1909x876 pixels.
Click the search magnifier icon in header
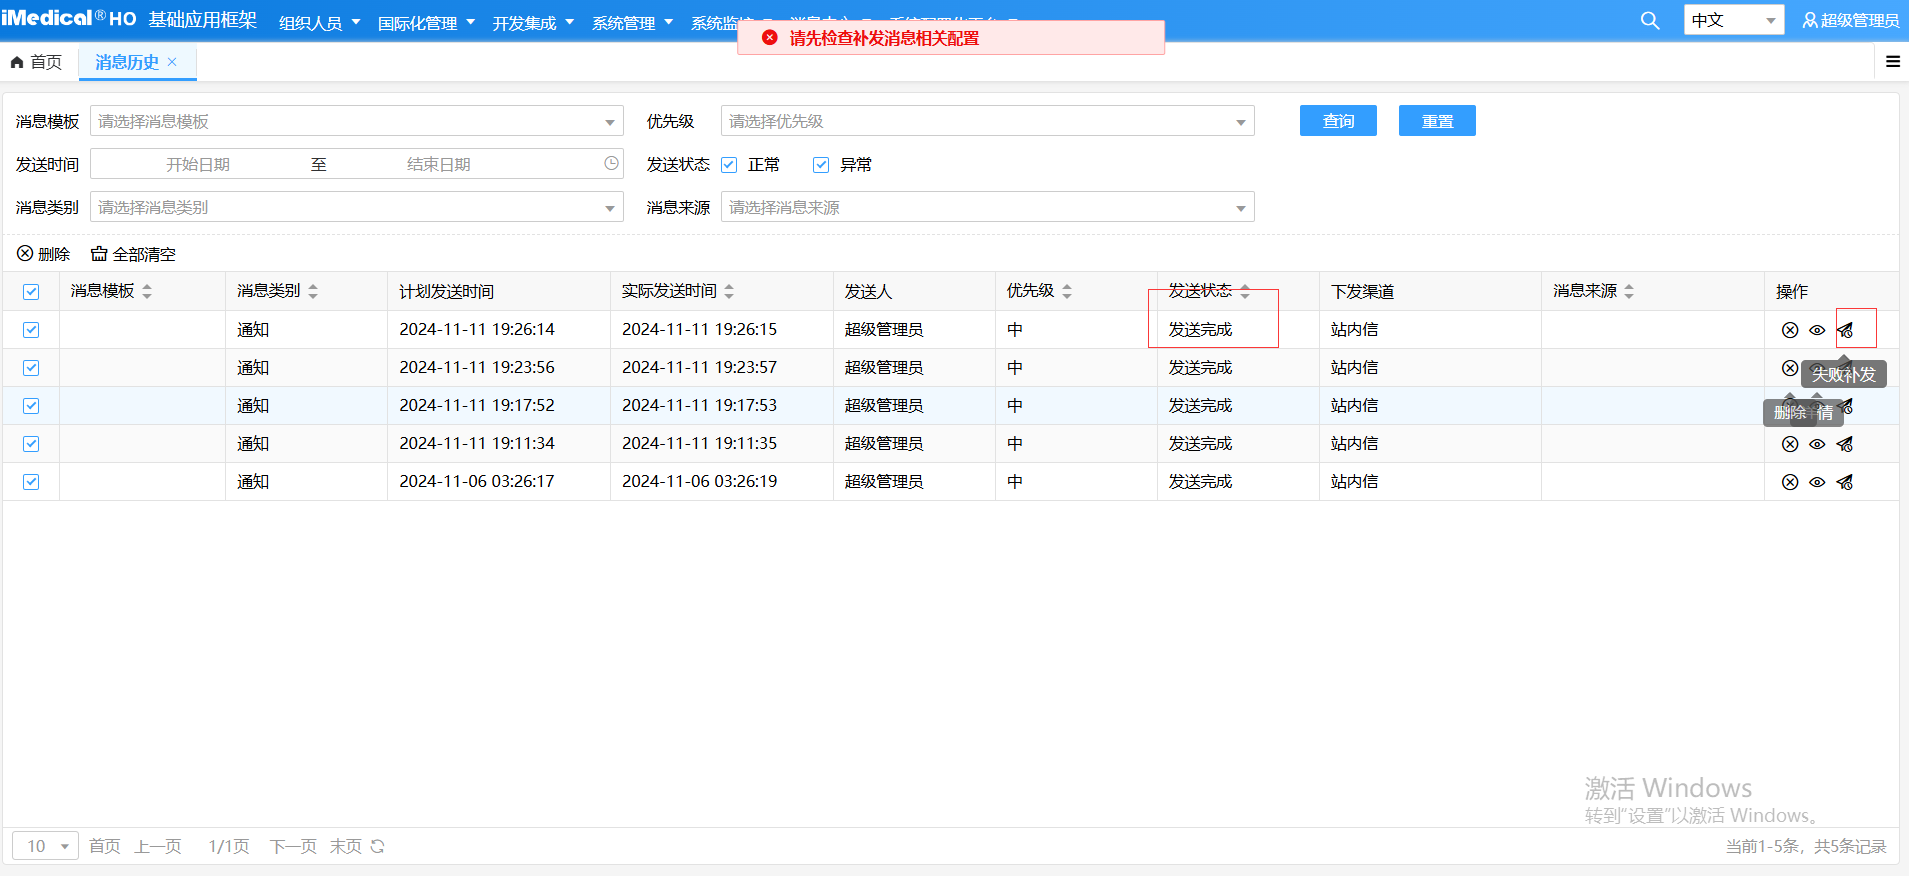click(1650, 21)
